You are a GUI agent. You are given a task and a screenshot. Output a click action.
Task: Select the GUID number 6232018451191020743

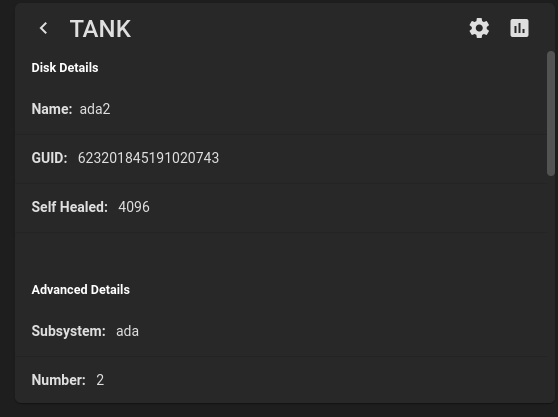(148, 158)
